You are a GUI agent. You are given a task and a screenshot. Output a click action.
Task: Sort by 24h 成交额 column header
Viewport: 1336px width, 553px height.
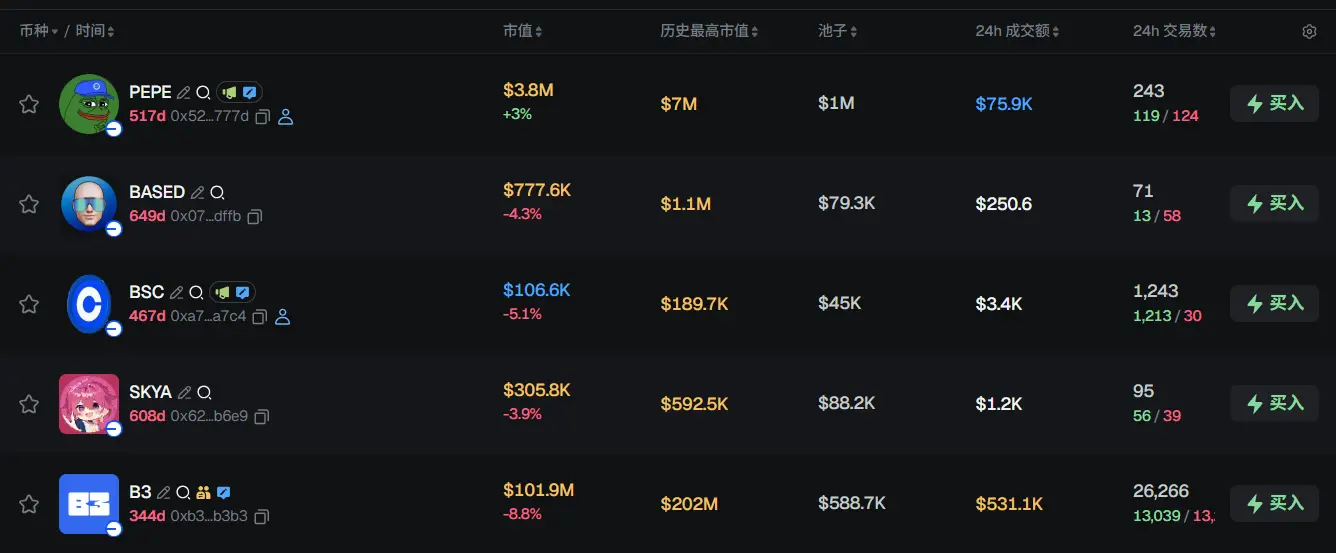(x=1017, y=32)
